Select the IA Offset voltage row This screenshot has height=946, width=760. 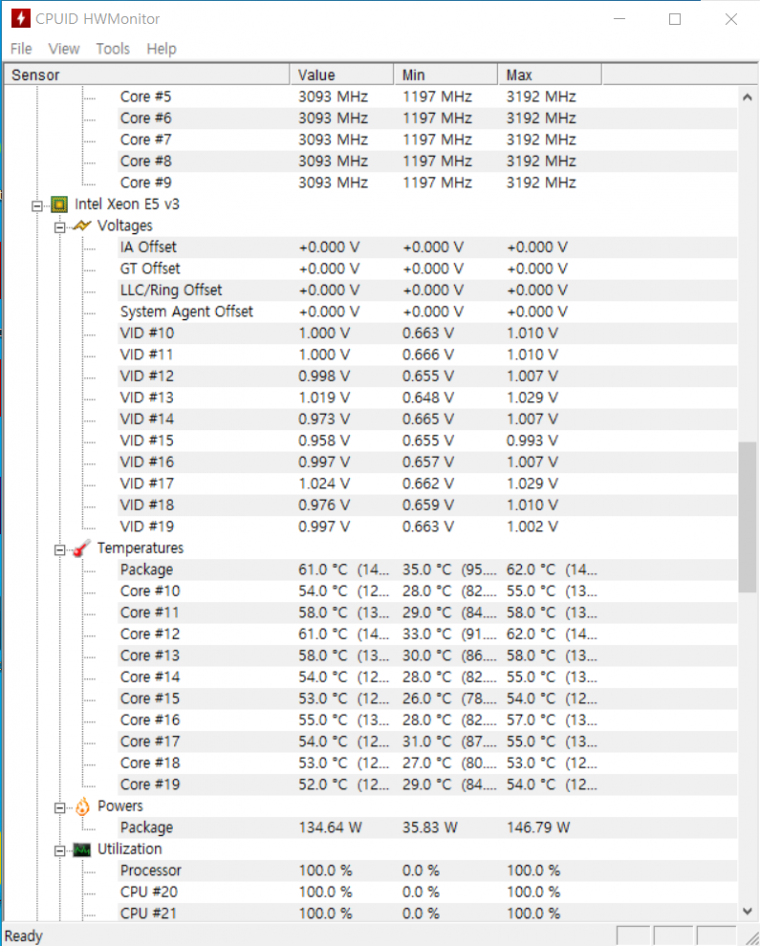click(x=427, y=247)
